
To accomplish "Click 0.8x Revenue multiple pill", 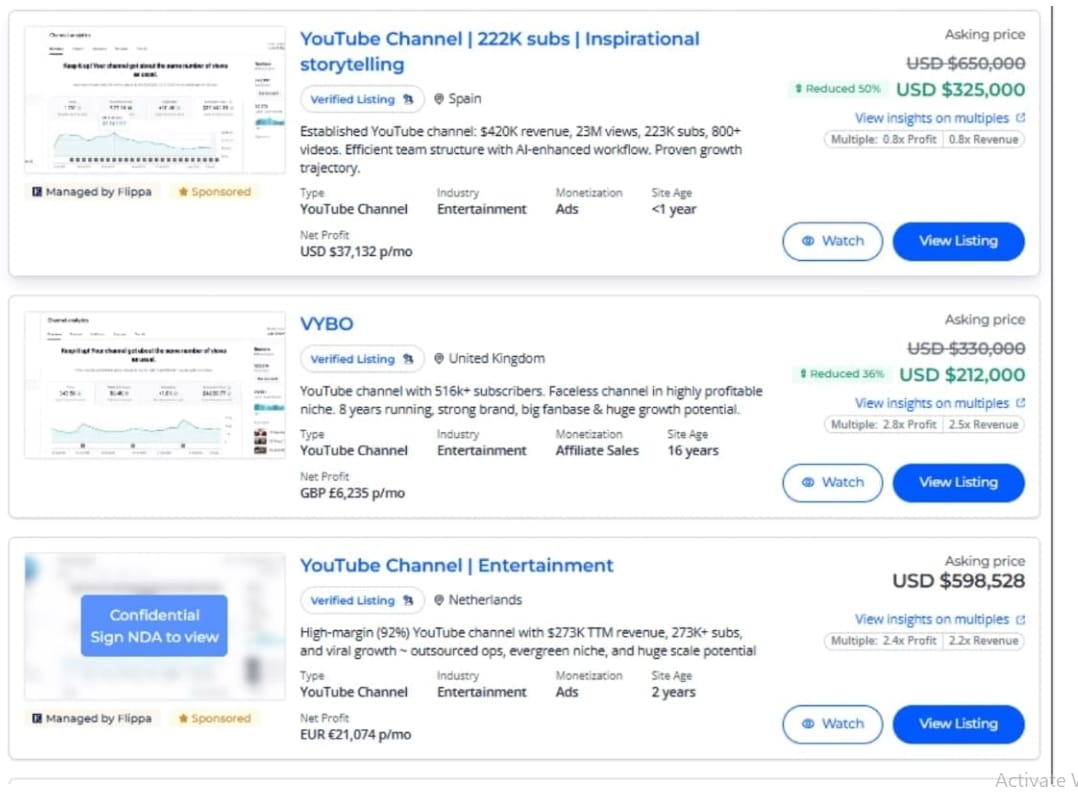I will point(984,140).
